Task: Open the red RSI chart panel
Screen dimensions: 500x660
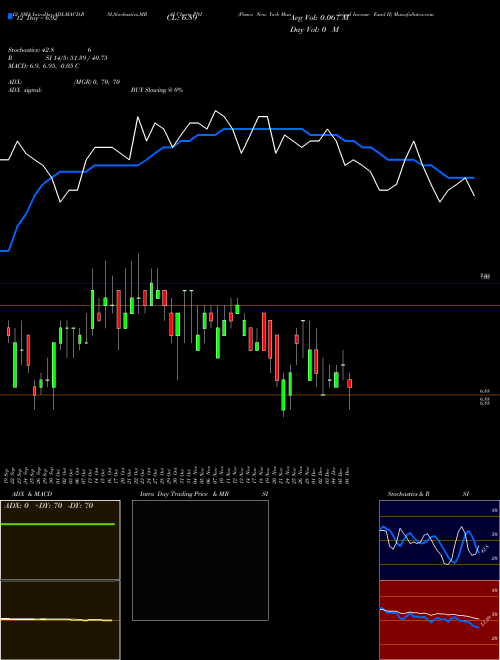Action: (x=439, y=620)
